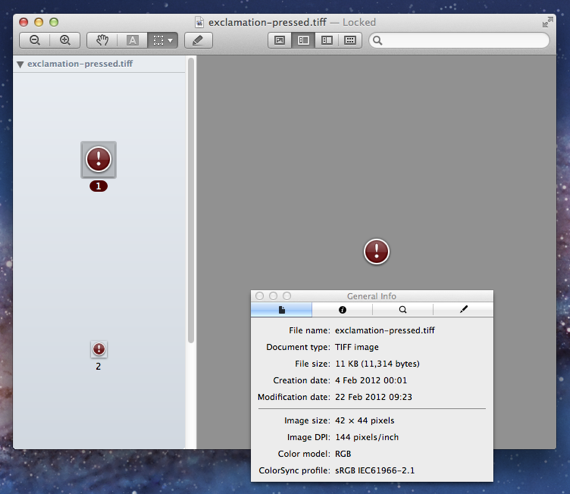Image resolution: width=570 pixels, height=494 pixels.
Task: Select the Move hand tool
Action: pyautogui.click(x=102, y=40)
